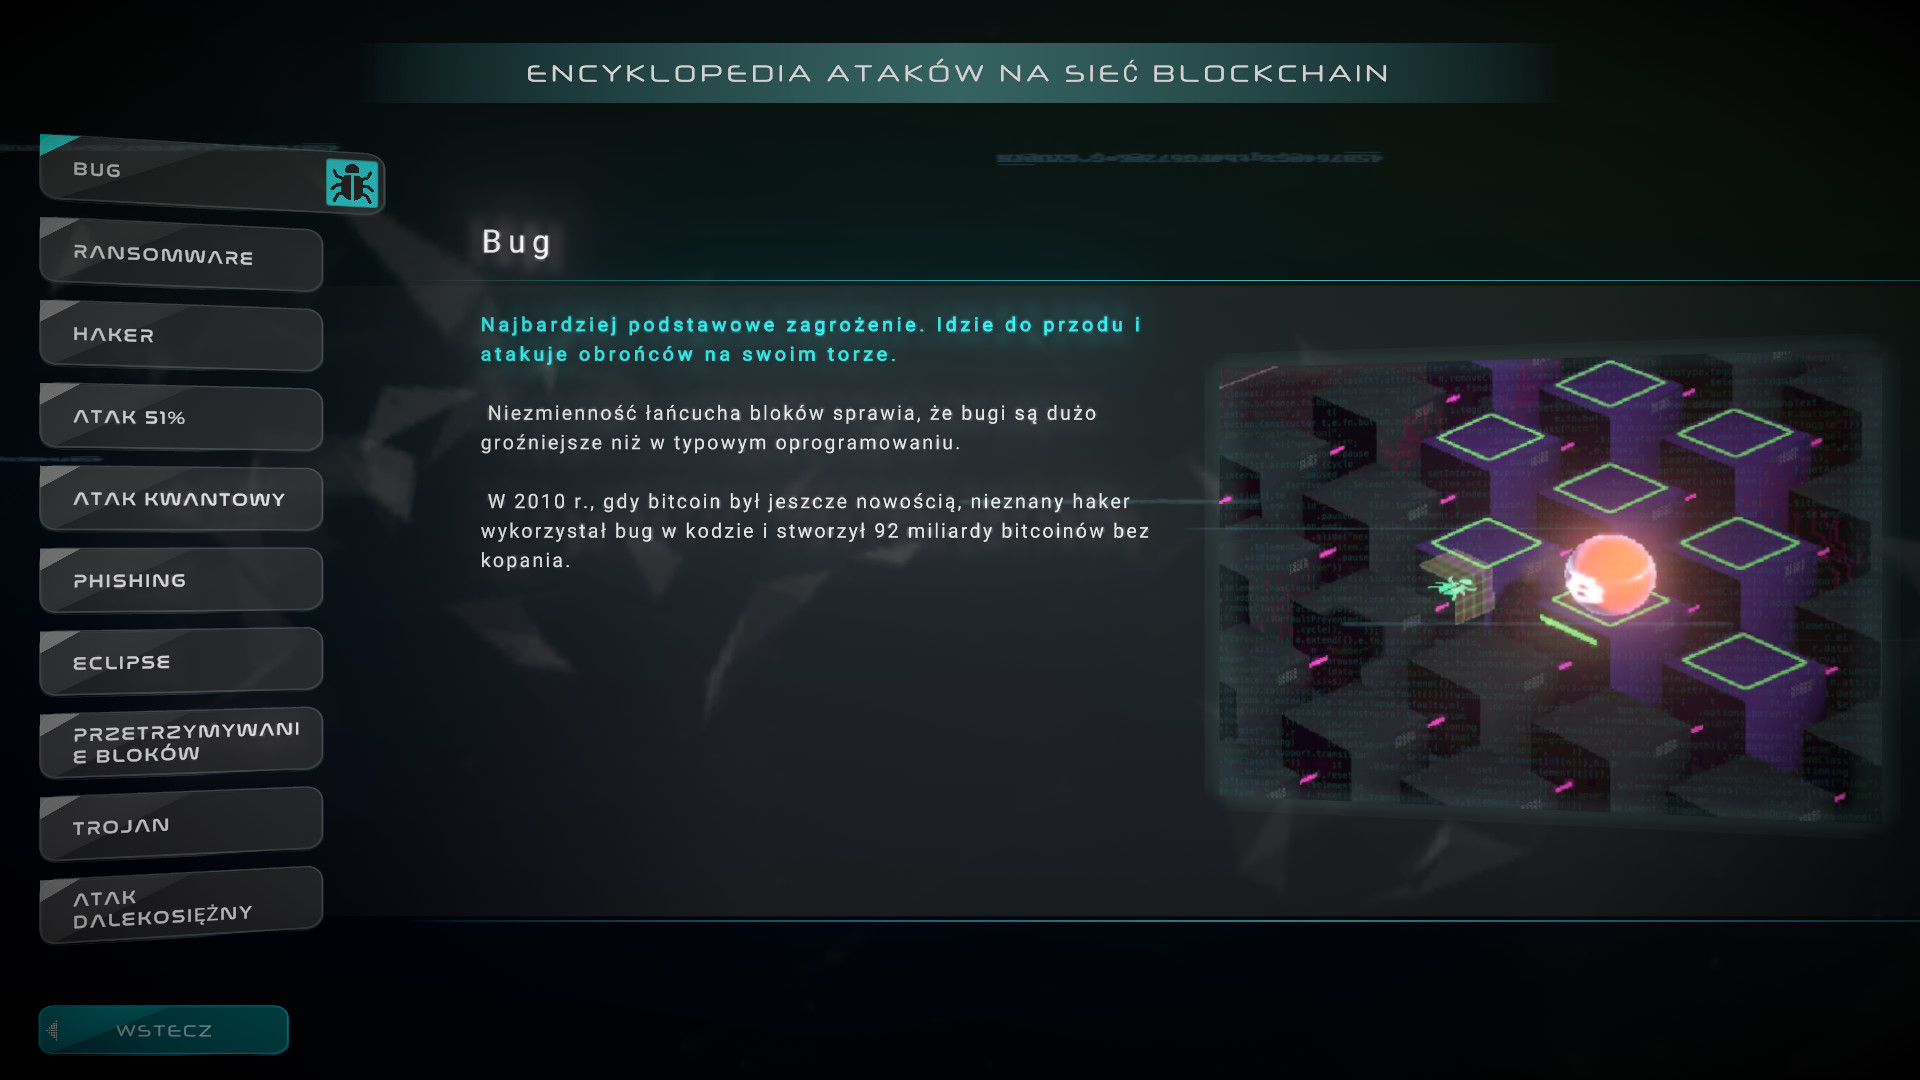Screen dimensions: 1920x1080
Task: Click the cyan summary text about Bug
Action: 811,339
